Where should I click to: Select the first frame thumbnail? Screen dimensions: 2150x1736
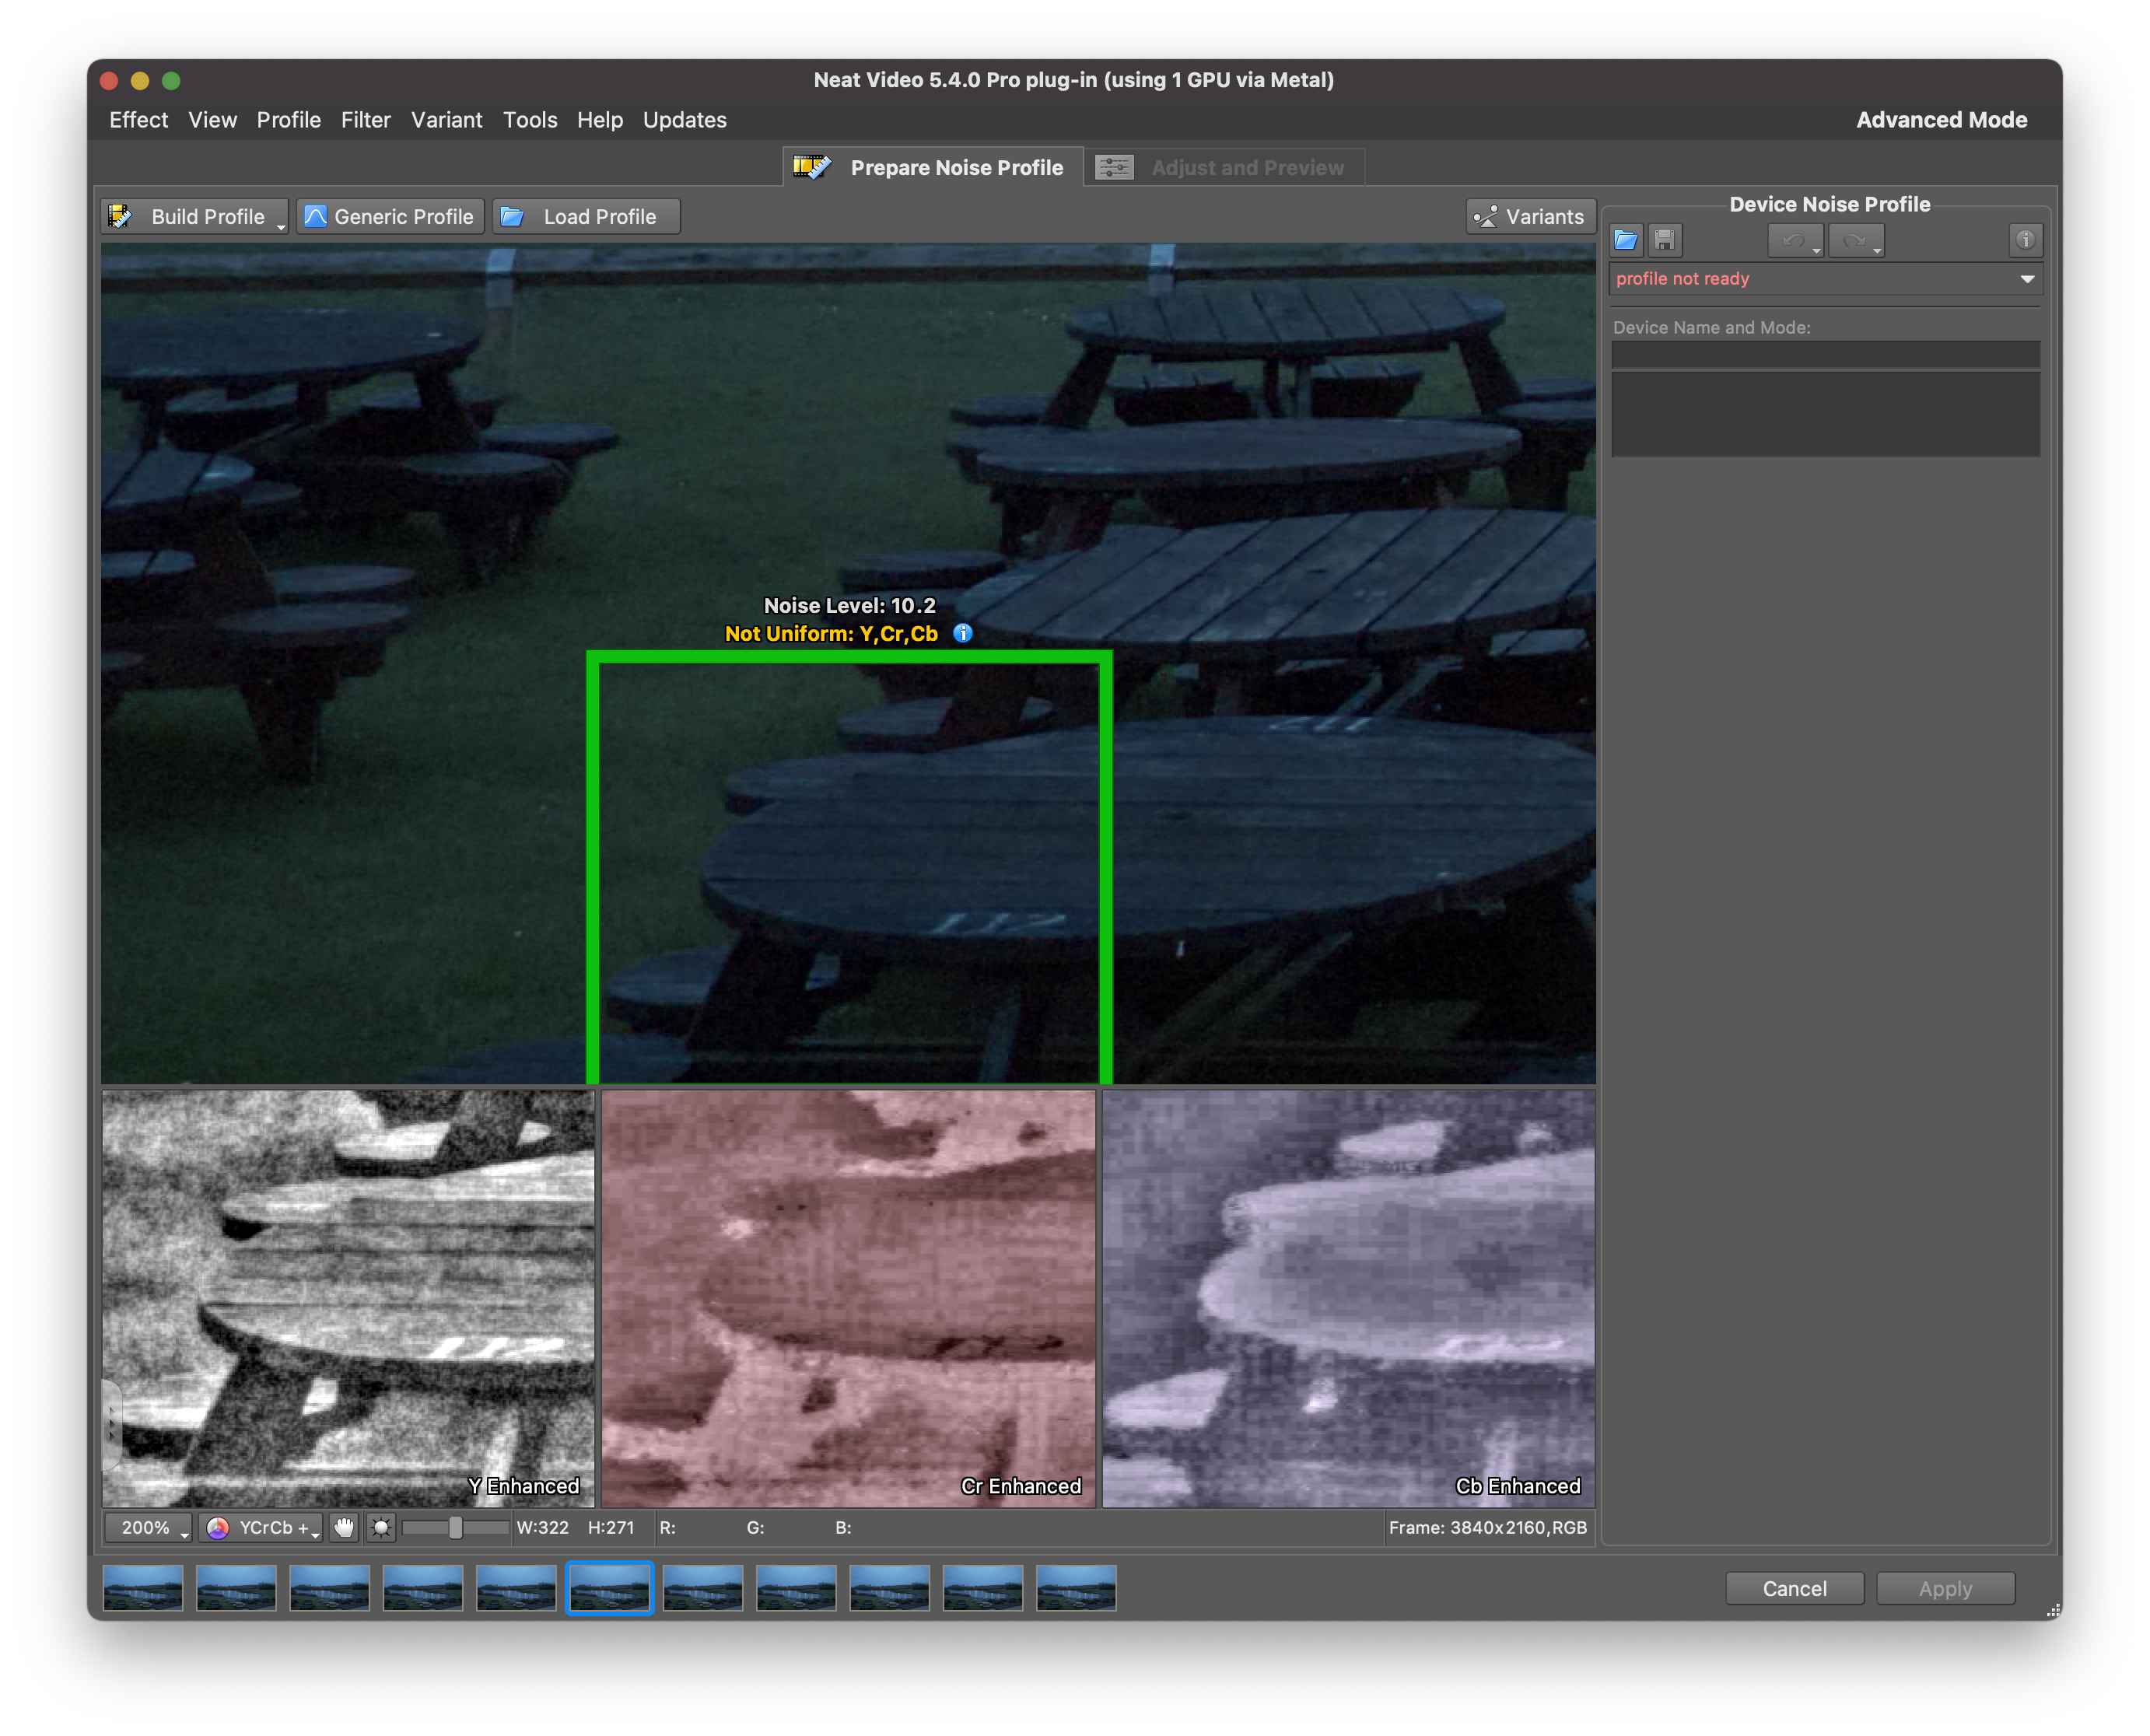[143, 1588]
